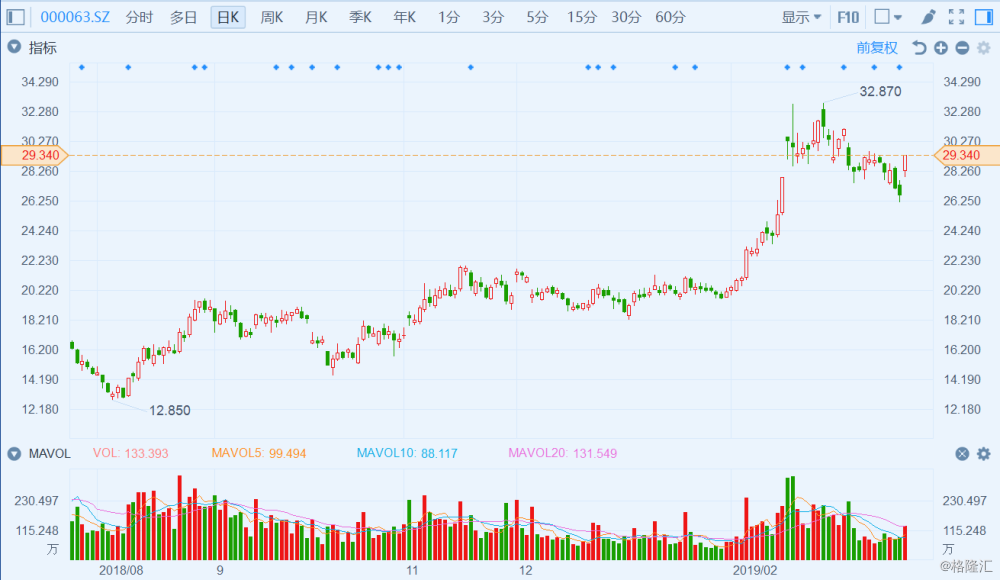Switch to the 月K monthly tab

[x=316, y=17]
